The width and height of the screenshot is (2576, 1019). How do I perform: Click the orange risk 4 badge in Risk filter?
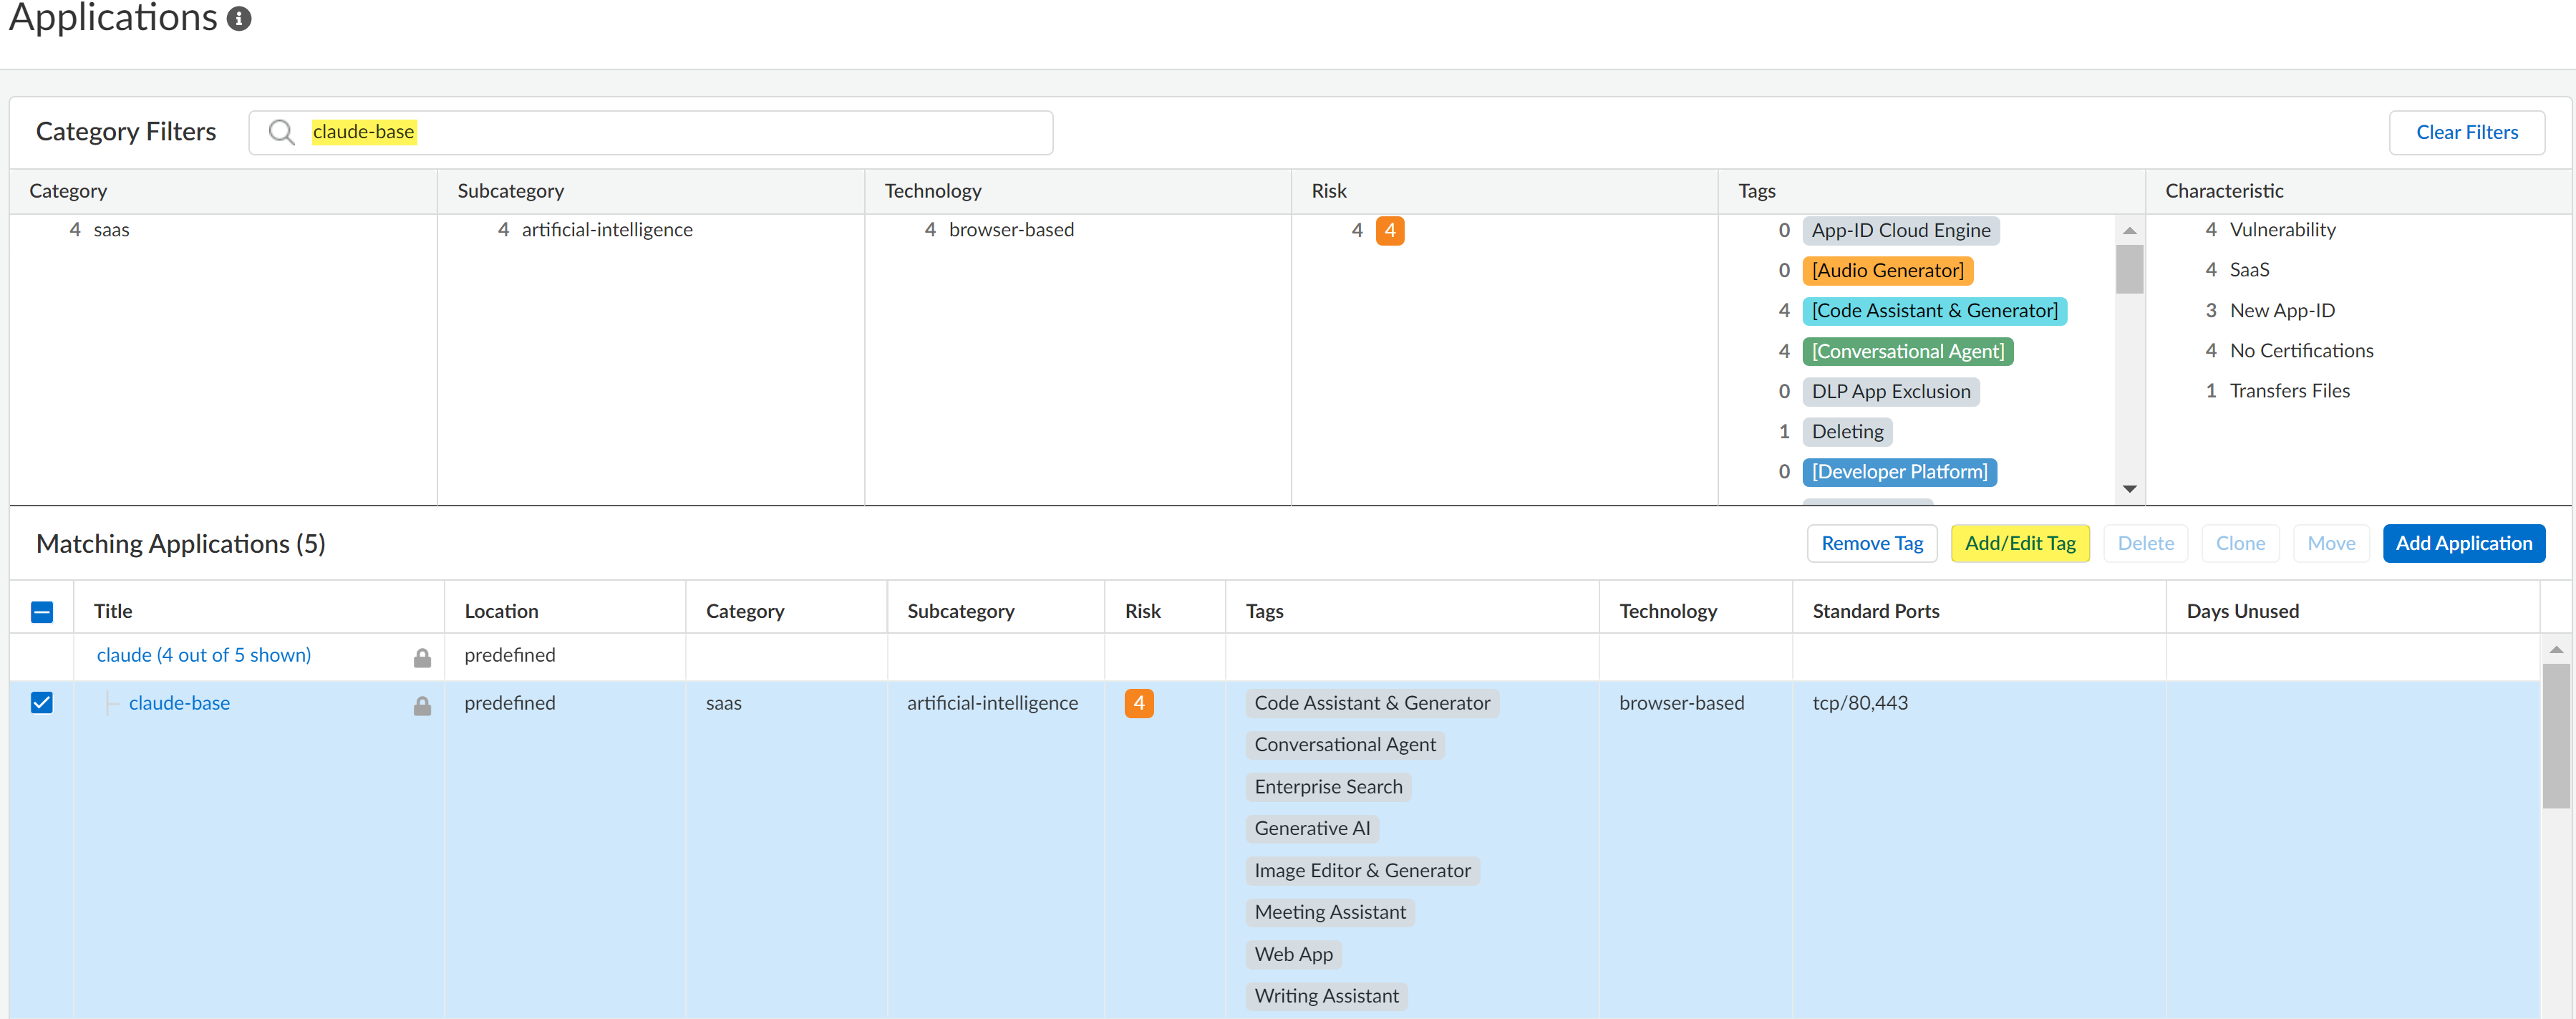[x=1389, y=230]
